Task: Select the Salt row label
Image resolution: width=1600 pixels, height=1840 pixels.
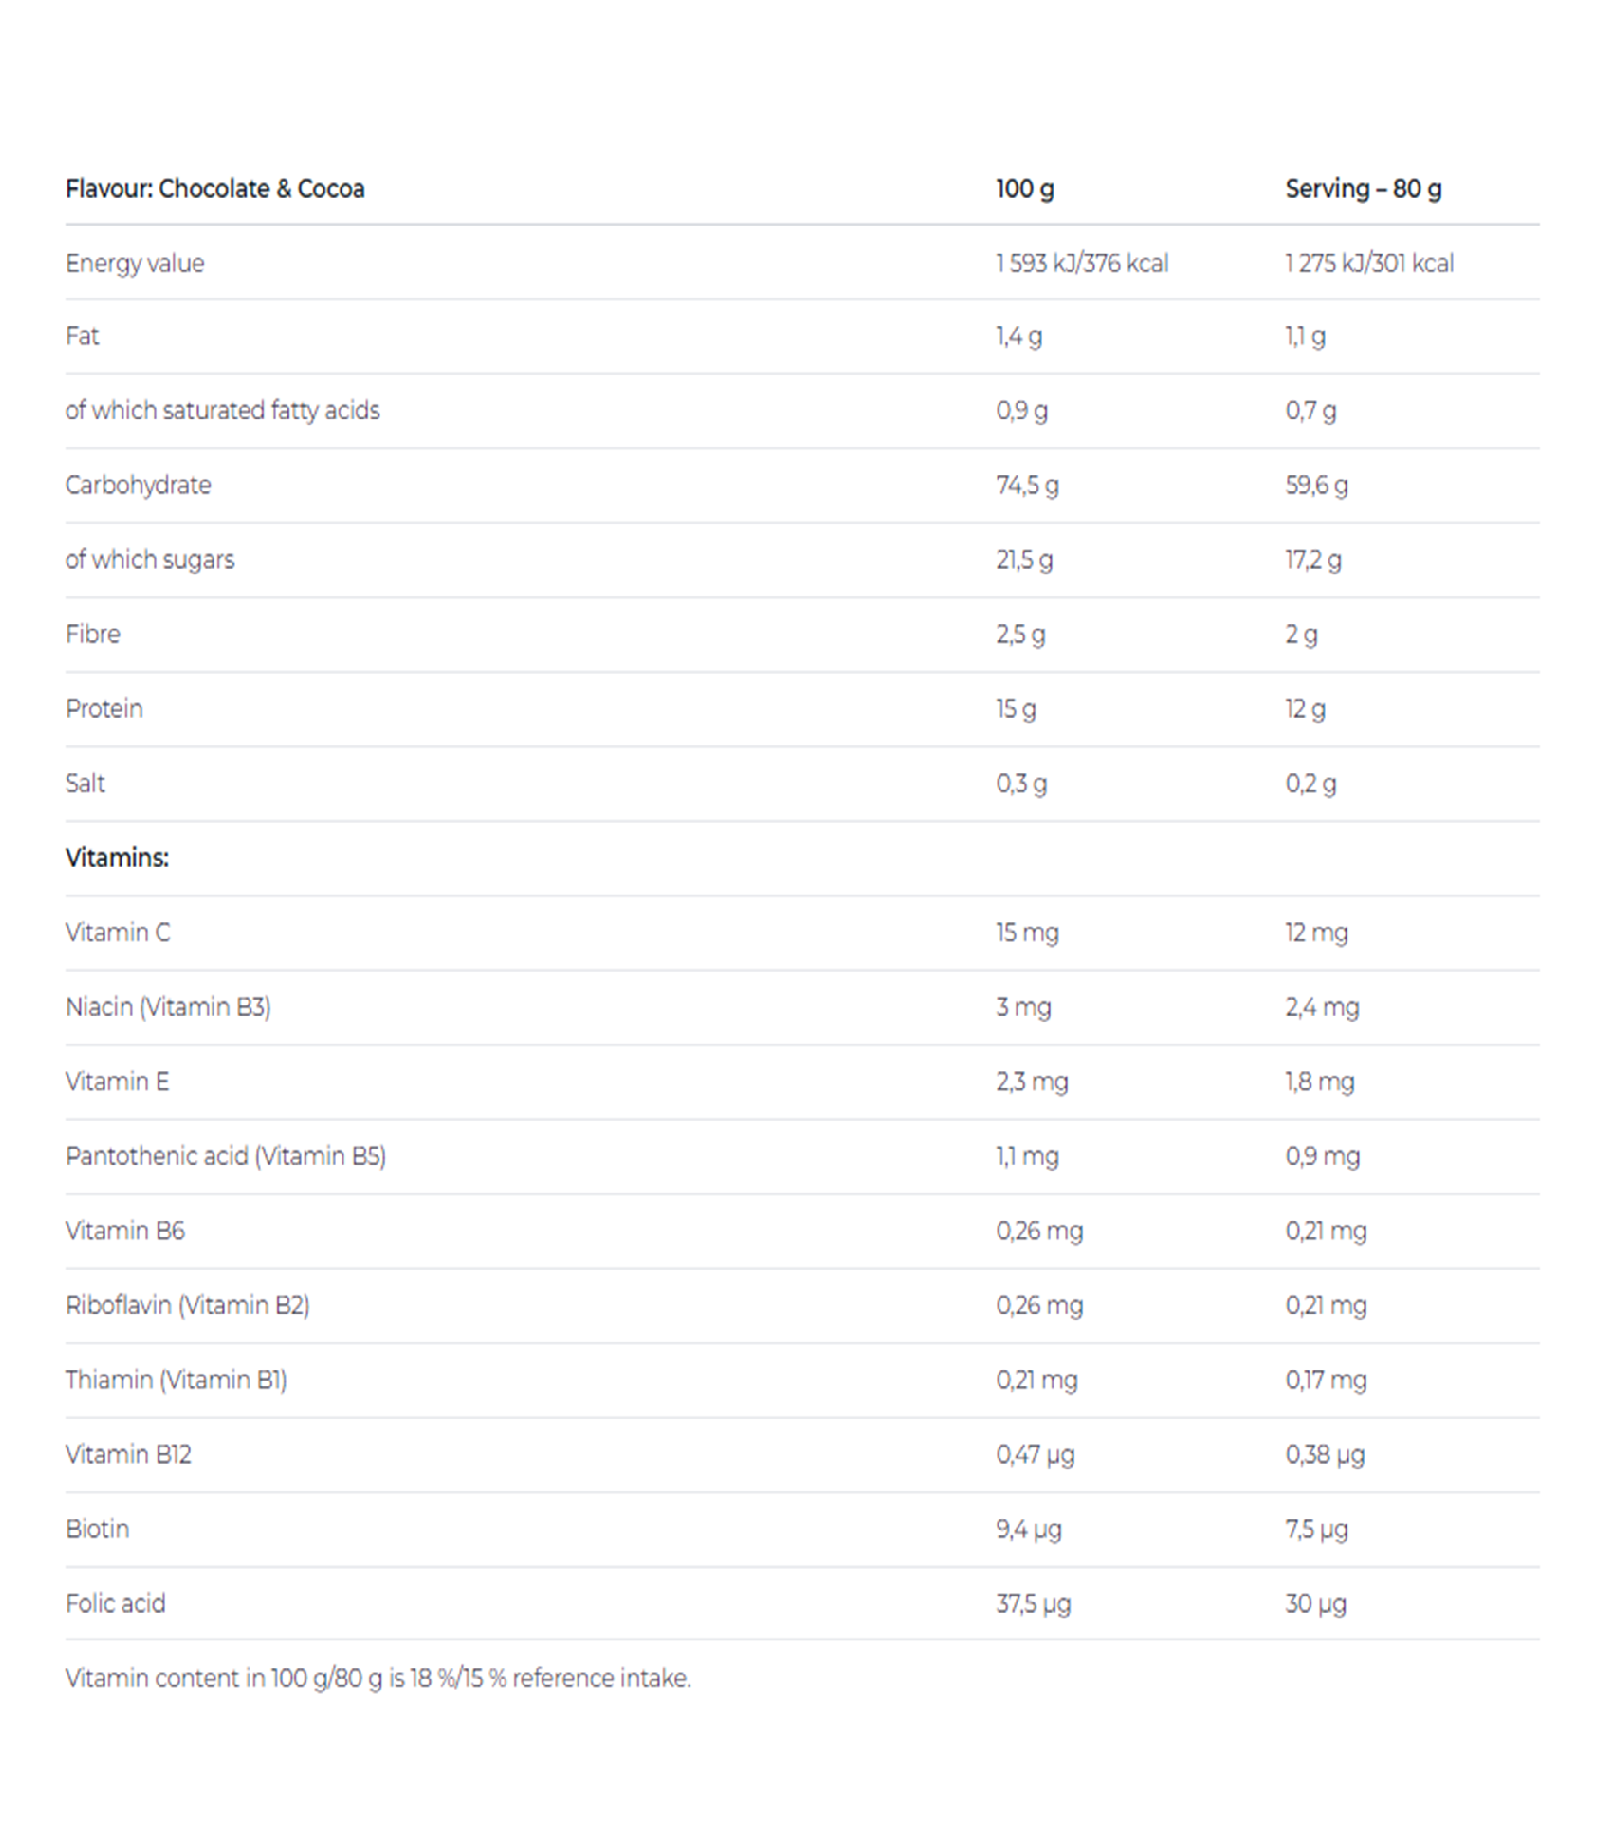Action: 85,783
